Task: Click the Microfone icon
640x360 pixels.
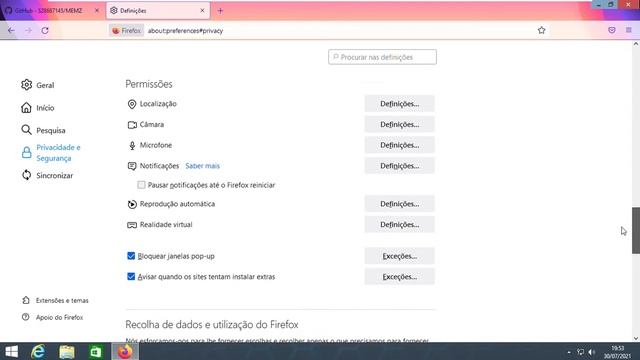Action: 132,145
